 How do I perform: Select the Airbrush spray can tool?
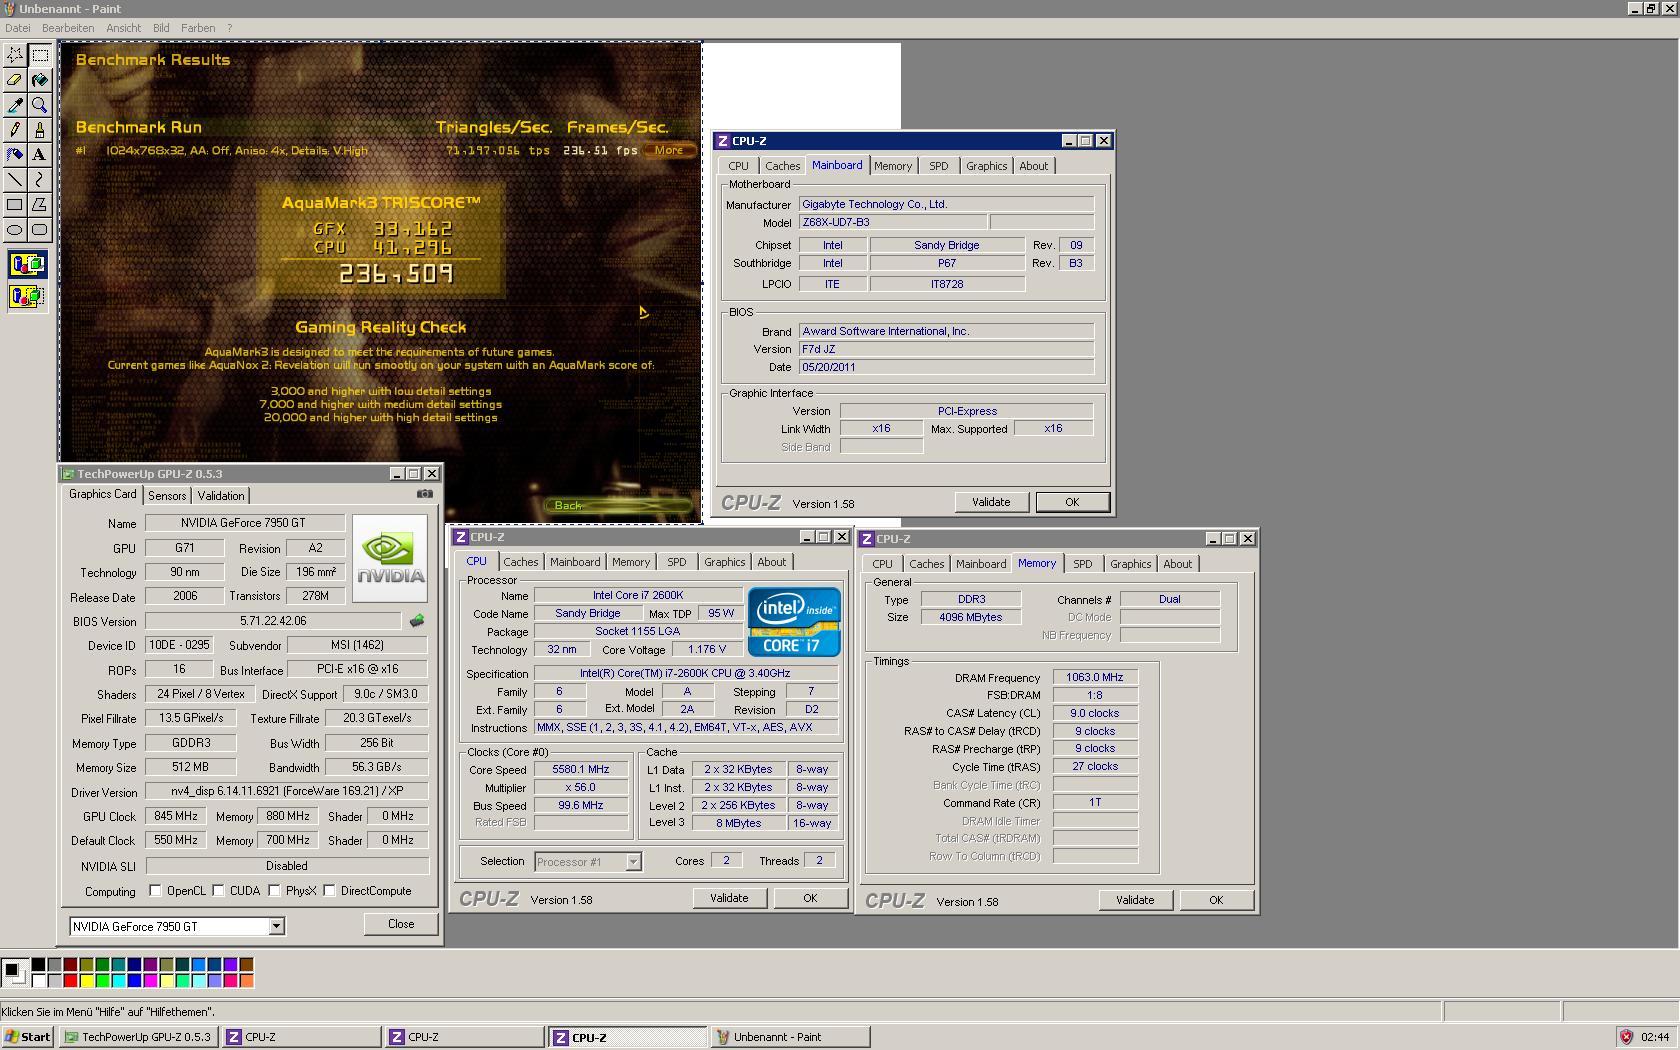pyautogui.click(x=15, y=155)
